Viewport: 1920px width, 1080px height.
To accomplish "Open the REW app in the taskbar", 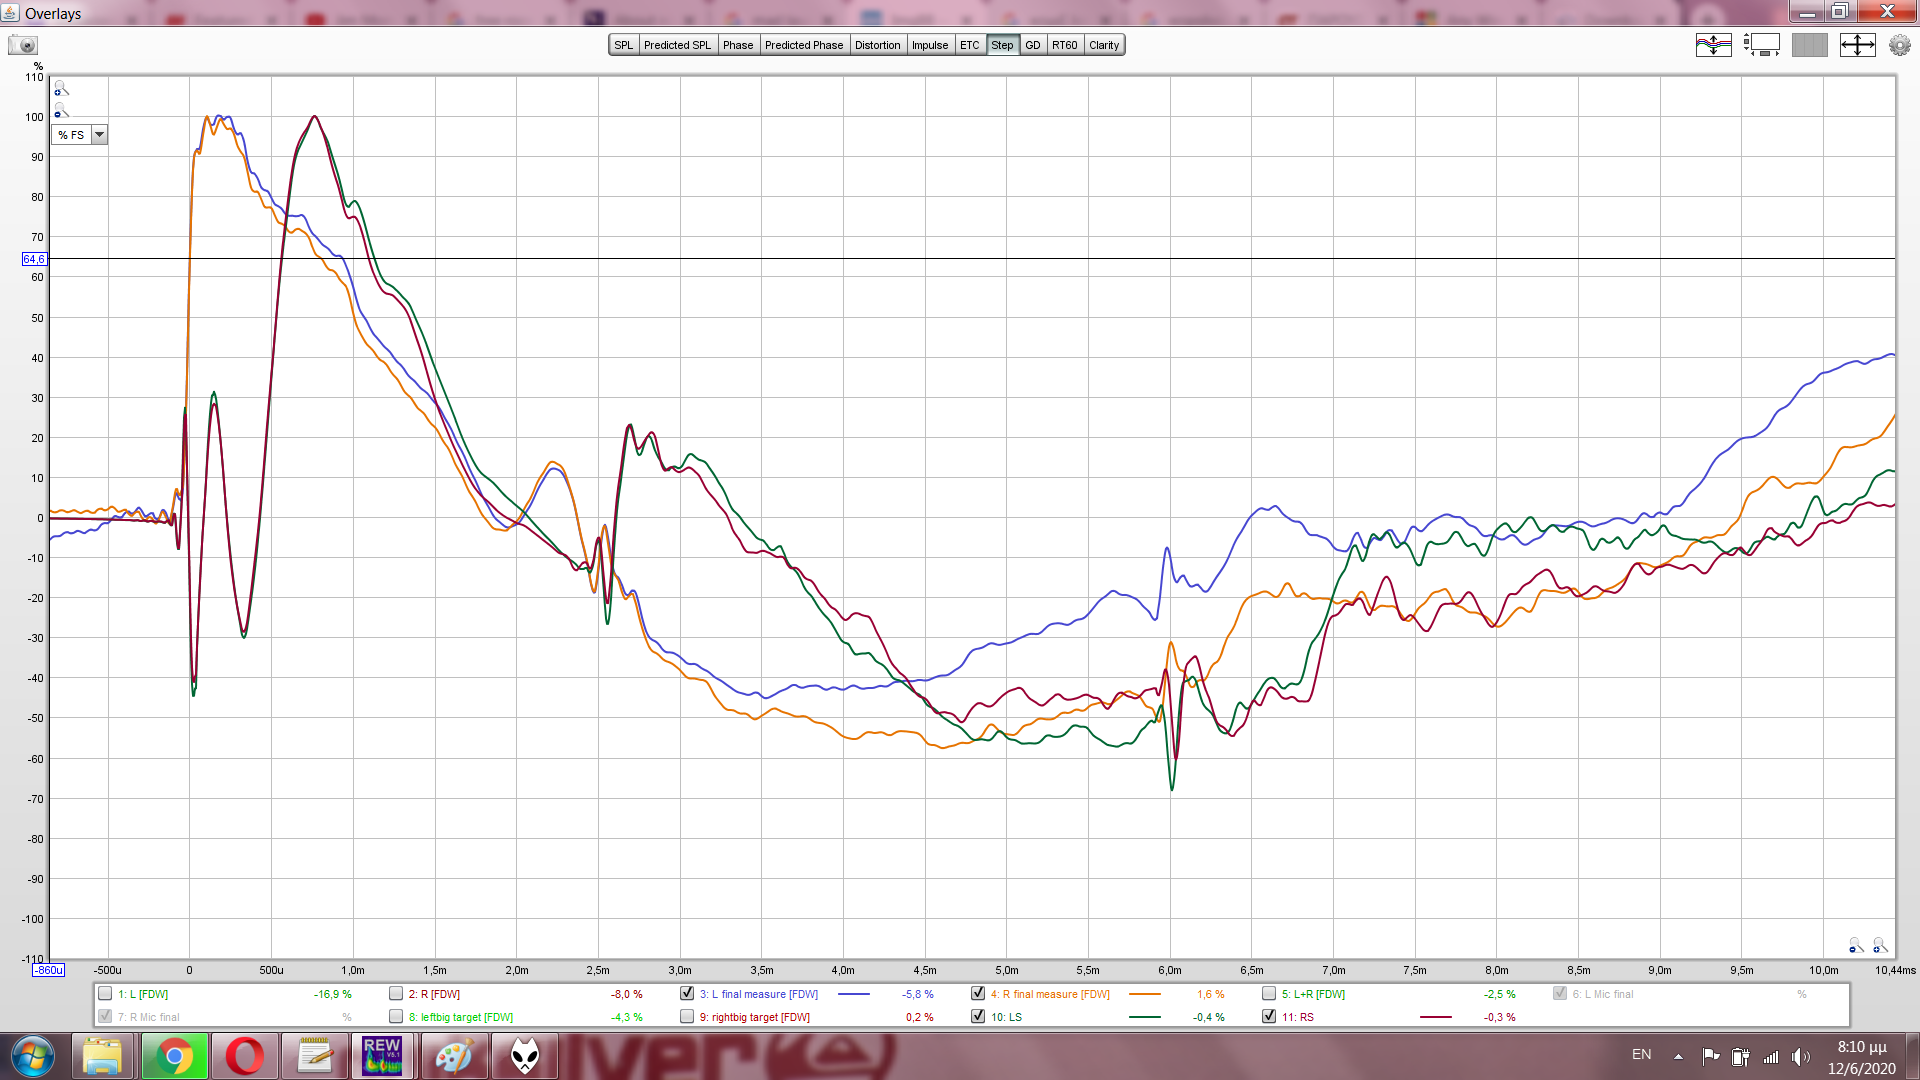I will [x=382, y=1056].
